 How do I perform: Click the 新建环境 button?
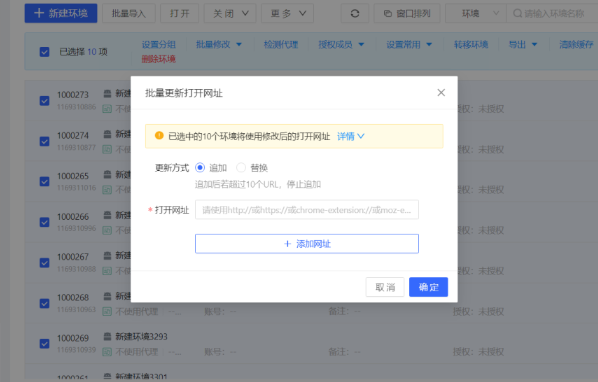[x=61, y=13]
